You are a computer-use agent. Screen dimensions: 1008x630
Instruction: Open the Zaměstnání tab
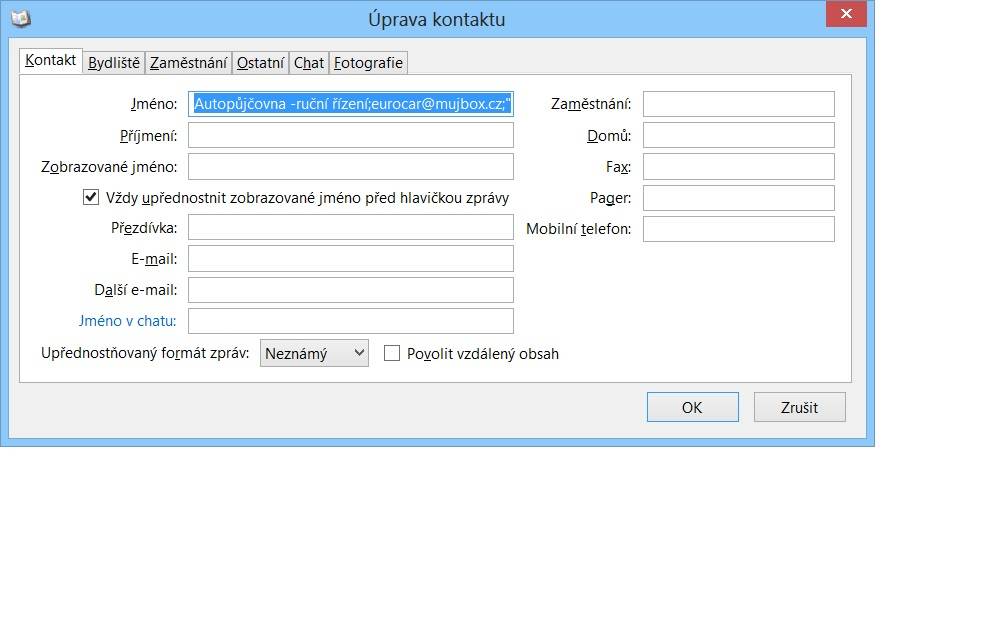pos(188,63)
